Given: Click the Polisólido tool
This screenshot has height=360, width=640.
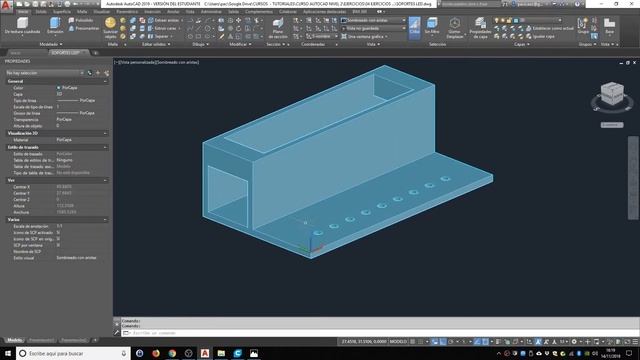Looking at the screenshot, I should coord(81,20).
